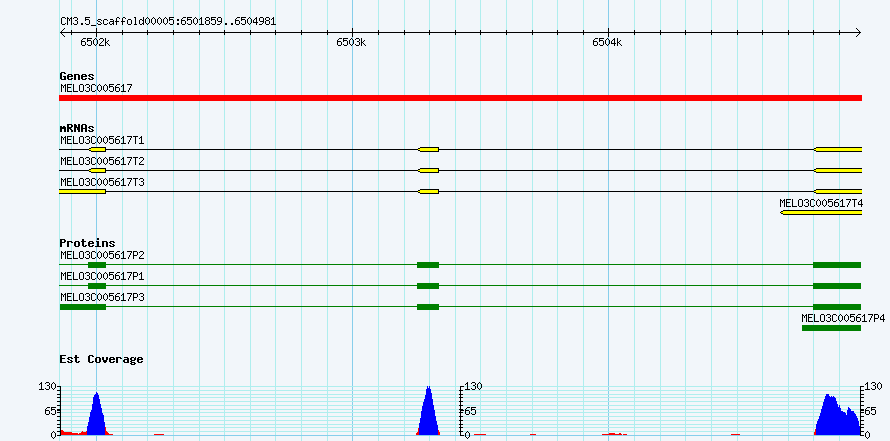Open the Genes track heading
The height and width of the screenshot is (441, 890).
[77, 77]
